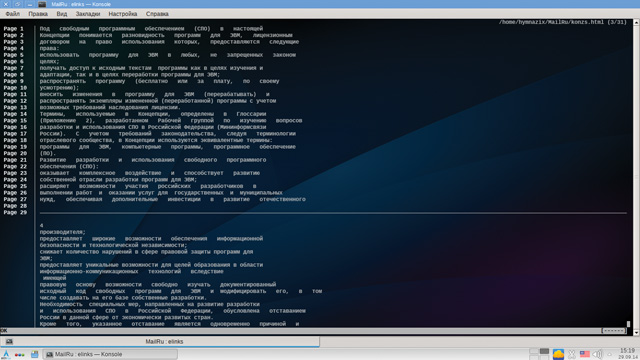Follow the 'Page 27' link
The image size is (640, 360).
pyautogui.click(x=15, y=199)
